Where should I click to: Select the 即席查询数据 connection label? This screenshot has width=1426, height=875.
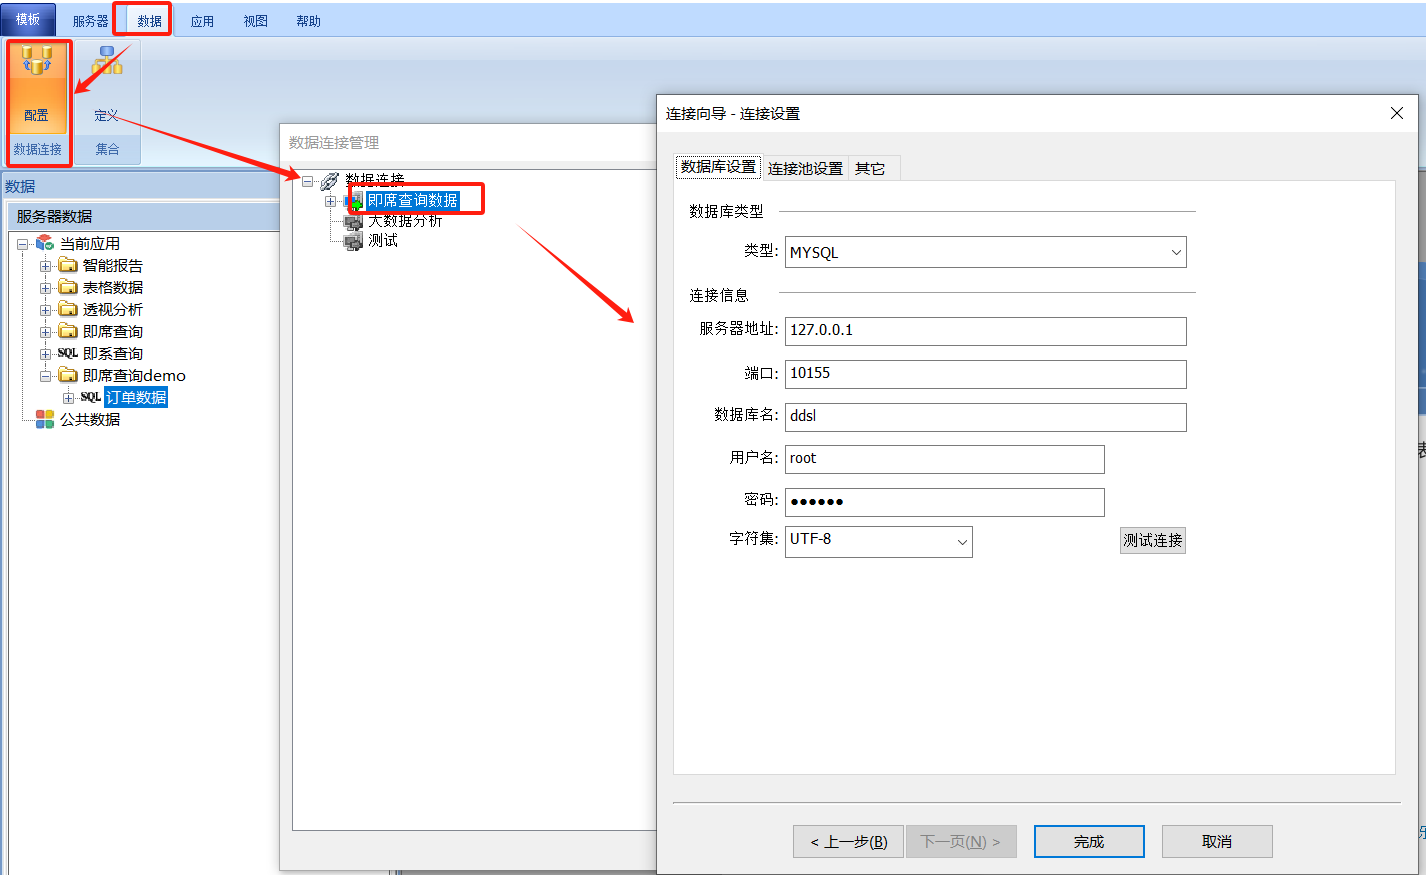(413, 201)
